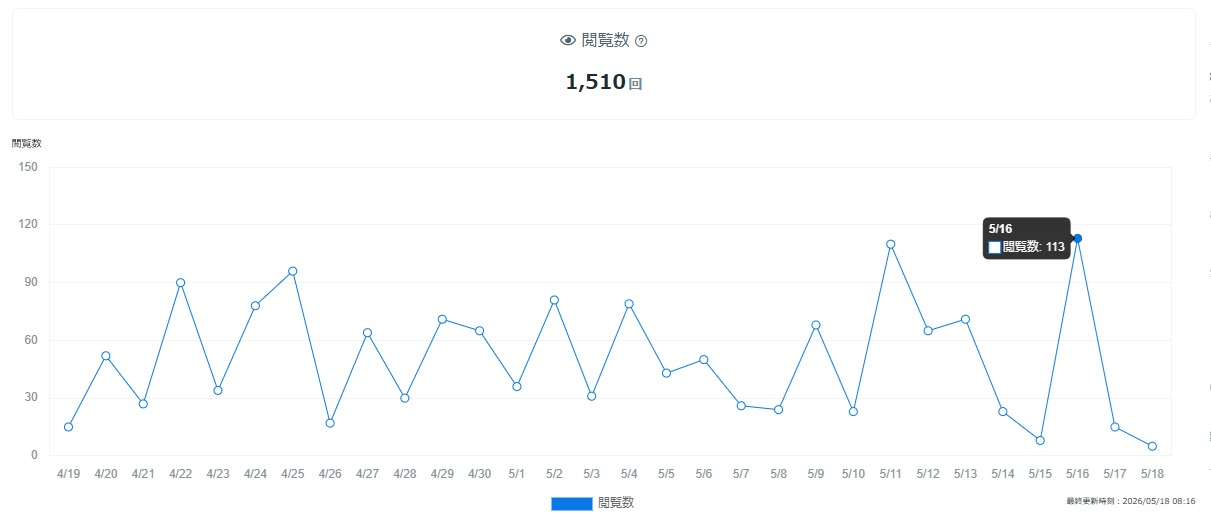Select the 5/3 data point on the line
The height and width of the screenshot is (520, 1211).
[x=591, y=396]
